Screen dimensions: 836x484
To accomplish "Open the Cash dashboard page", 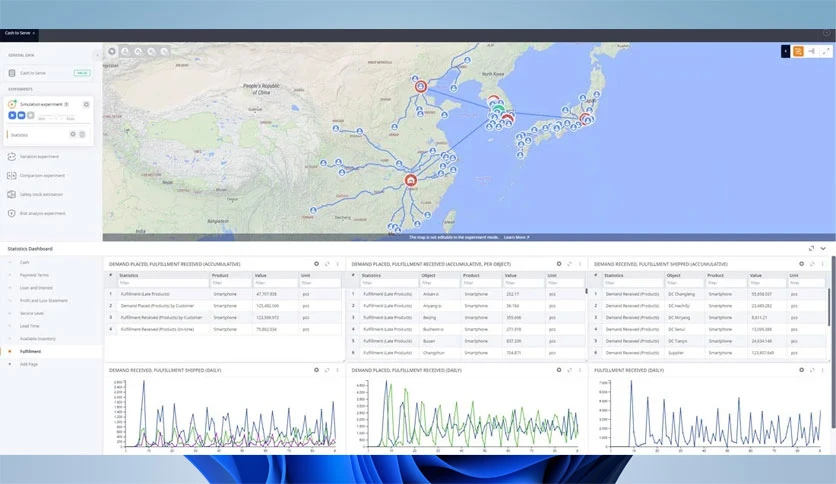I will (25, 262).
